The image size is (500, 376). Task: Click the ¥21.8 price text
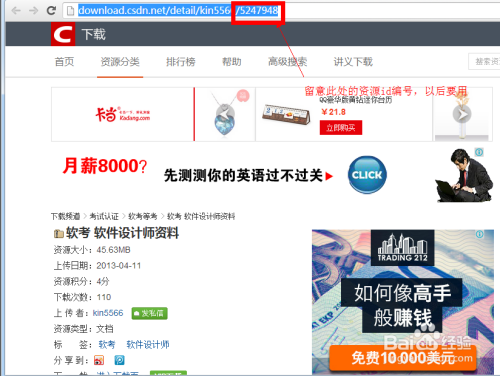[x=333, y=112]
